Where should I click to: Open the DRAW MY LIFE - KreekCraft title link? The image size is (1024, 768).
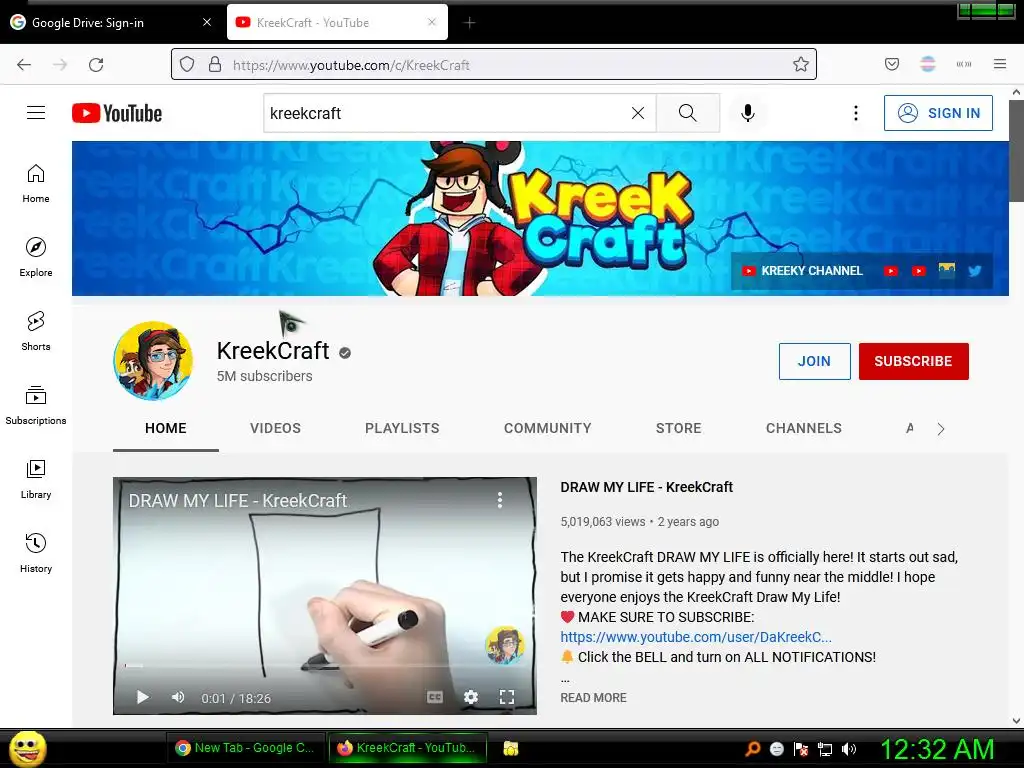[647, 487]
